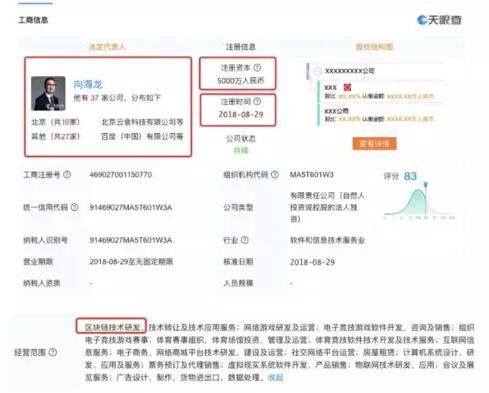
Task: Click the 存续 company status text
Action: (x=241, y=151)
